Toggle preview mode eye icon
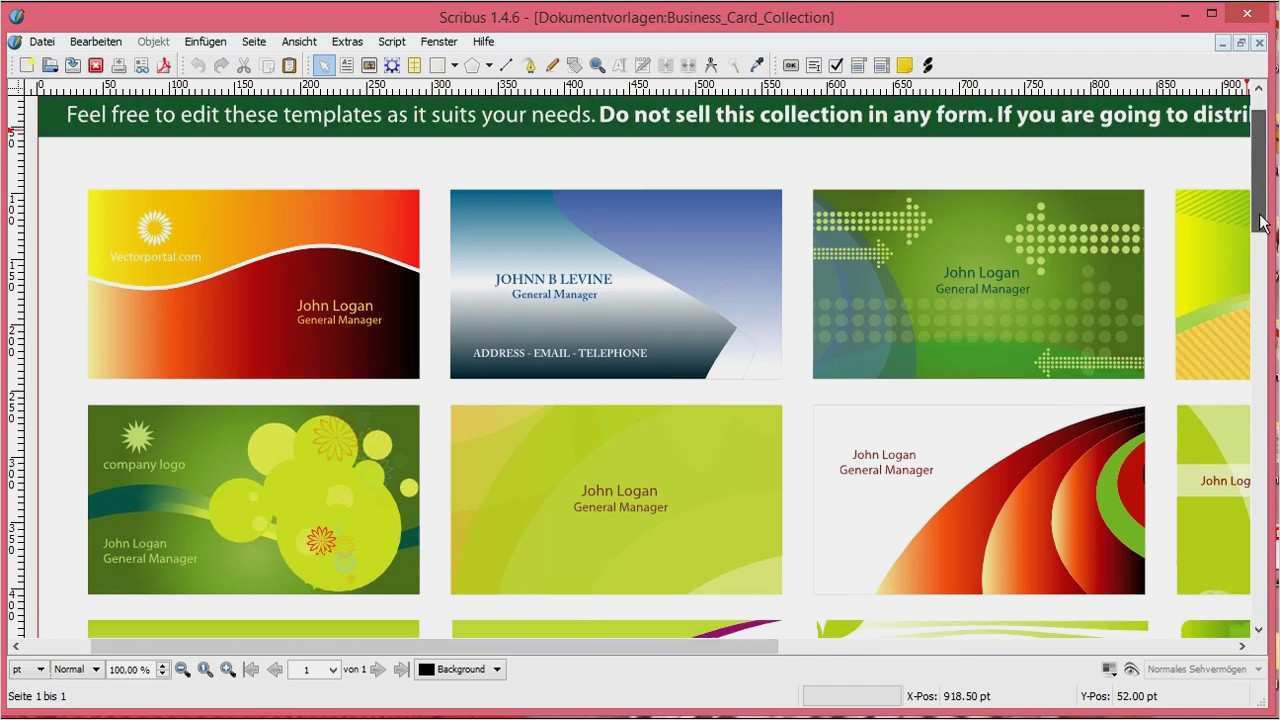 [x=1131, y=669]
